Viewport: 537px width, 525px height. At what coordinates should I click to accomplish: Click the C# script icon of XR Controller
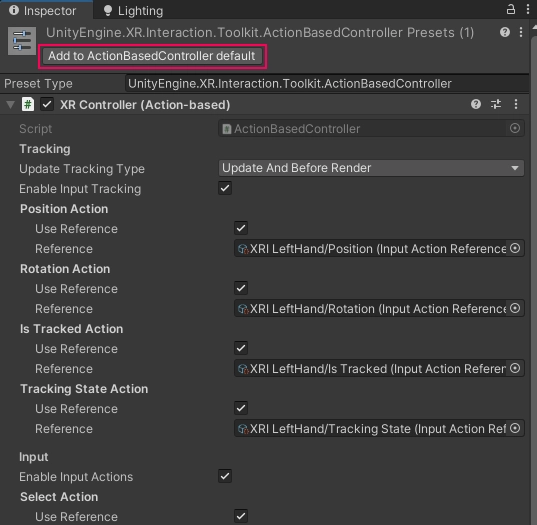pyautogui.click(x=28, y=104)
